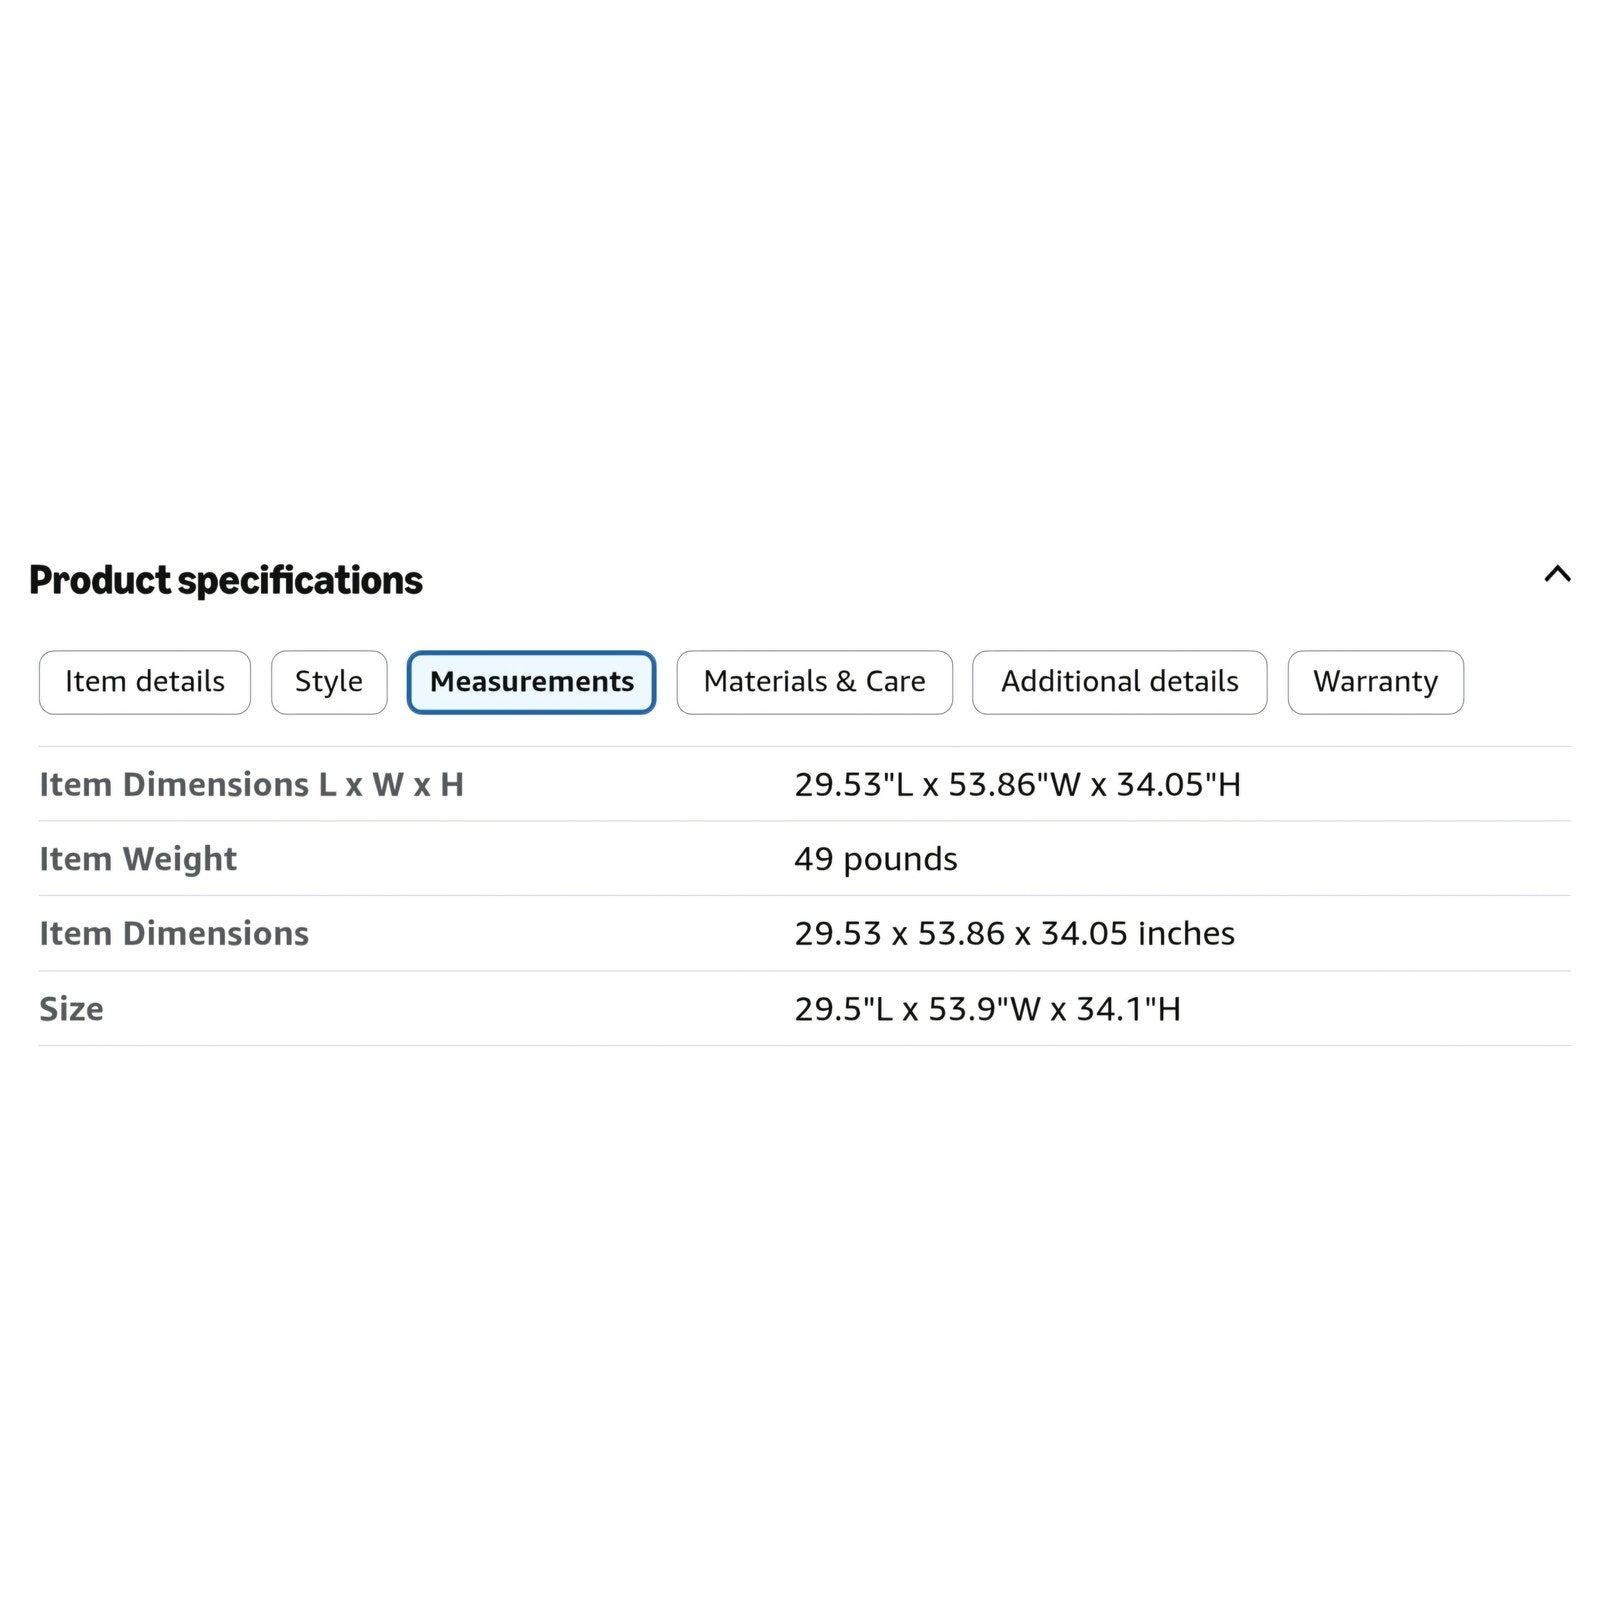View the Warranty tab
This screenshot has width=1600, height=1600.
tap(1376, 682)
